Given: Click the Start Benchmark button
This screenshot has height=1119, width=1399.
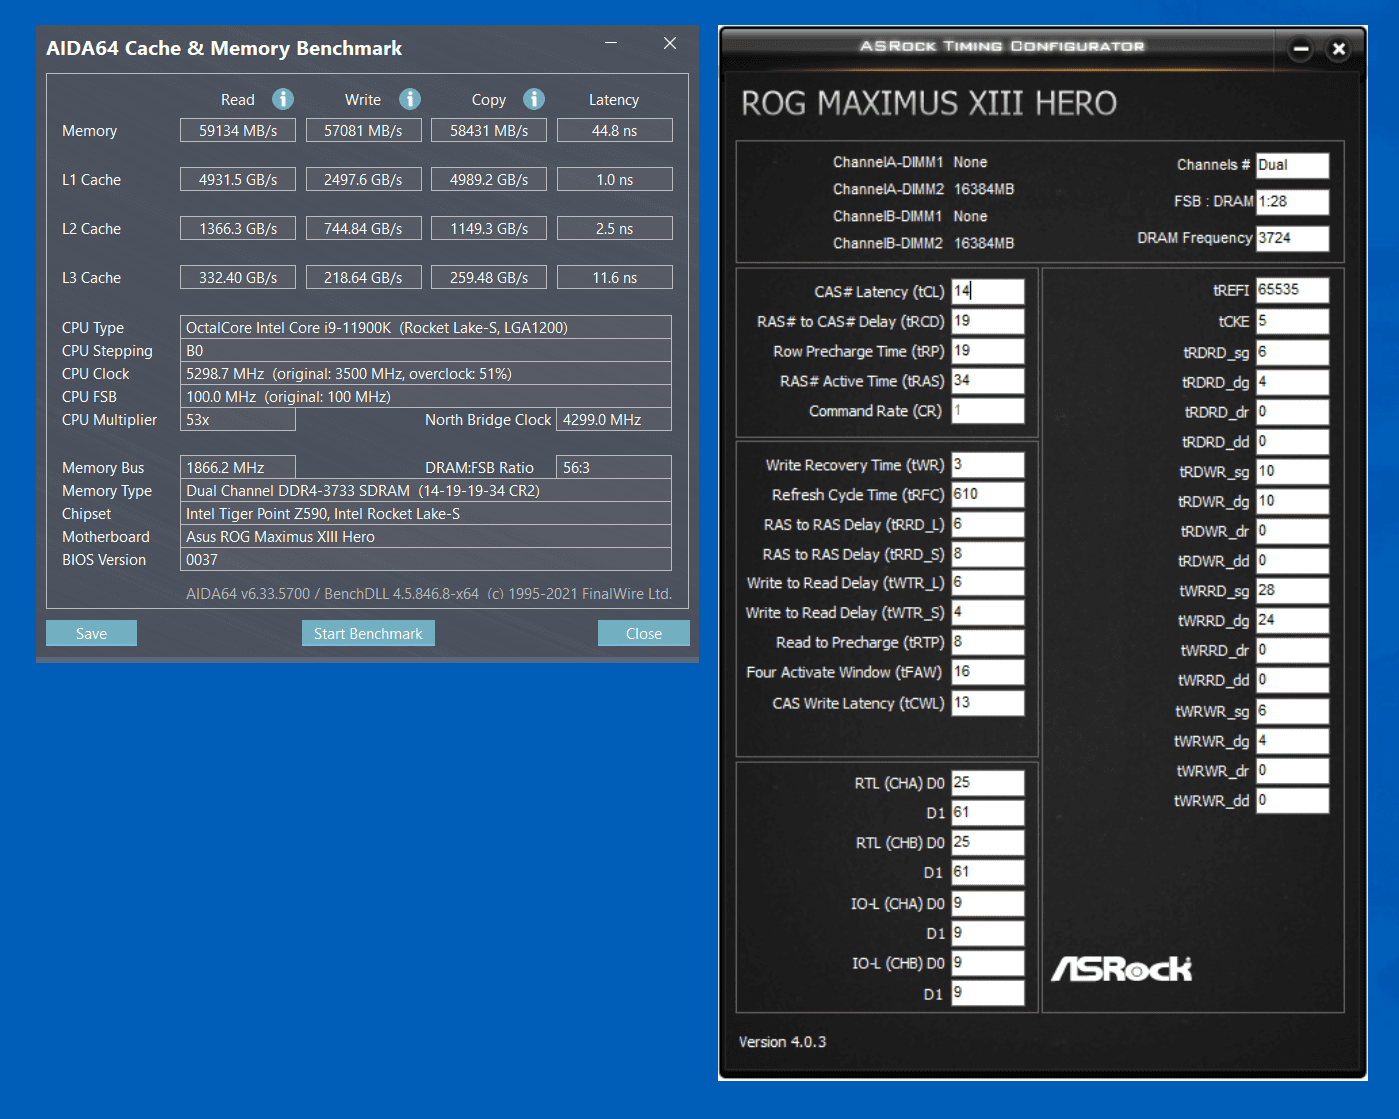Looking at the screenshot, I should (x=368, y=633).
